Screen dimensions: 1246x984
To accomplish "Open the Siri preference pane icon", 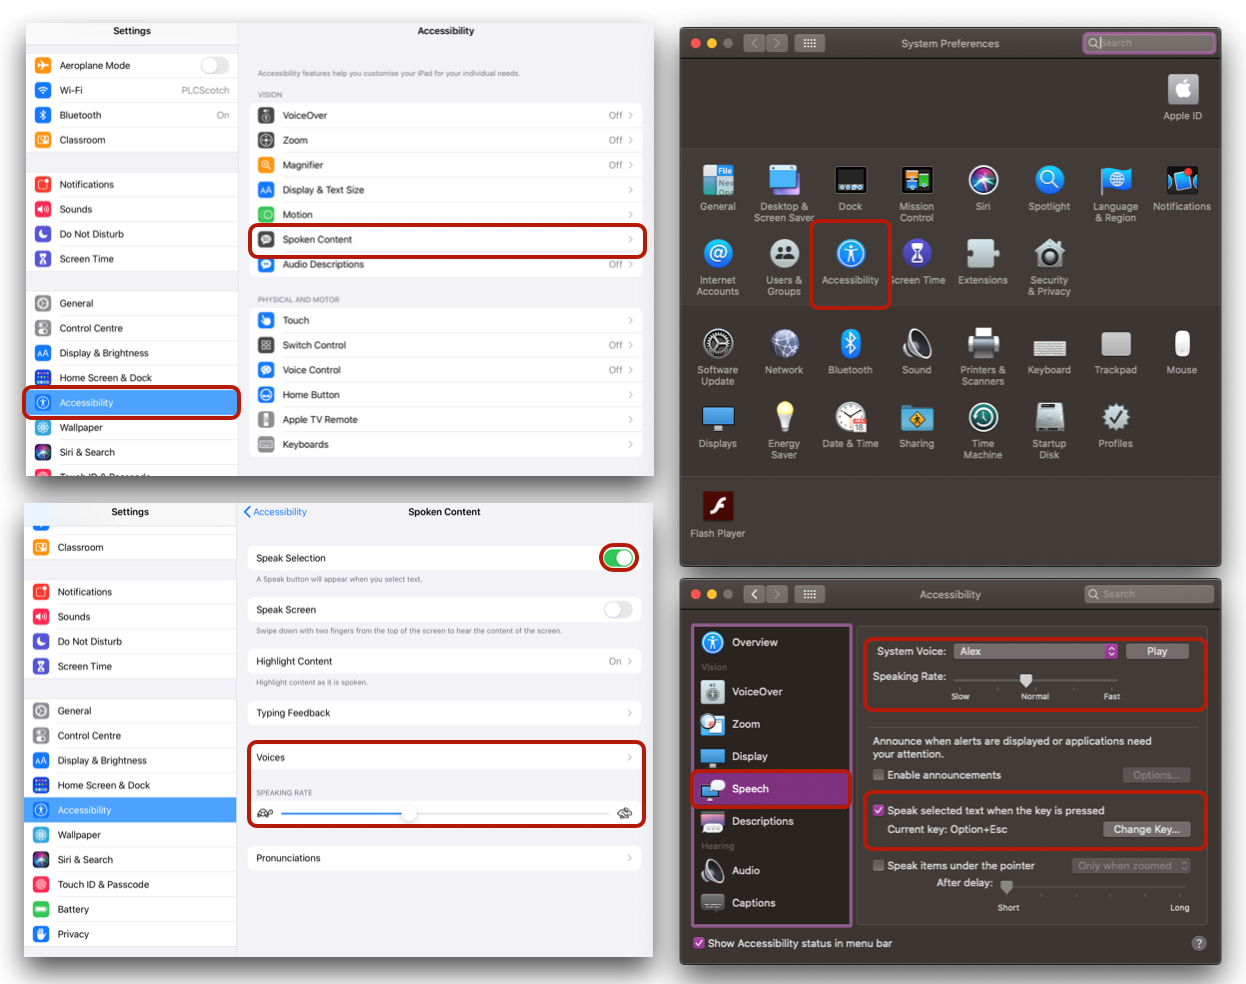I will (983, 181).
